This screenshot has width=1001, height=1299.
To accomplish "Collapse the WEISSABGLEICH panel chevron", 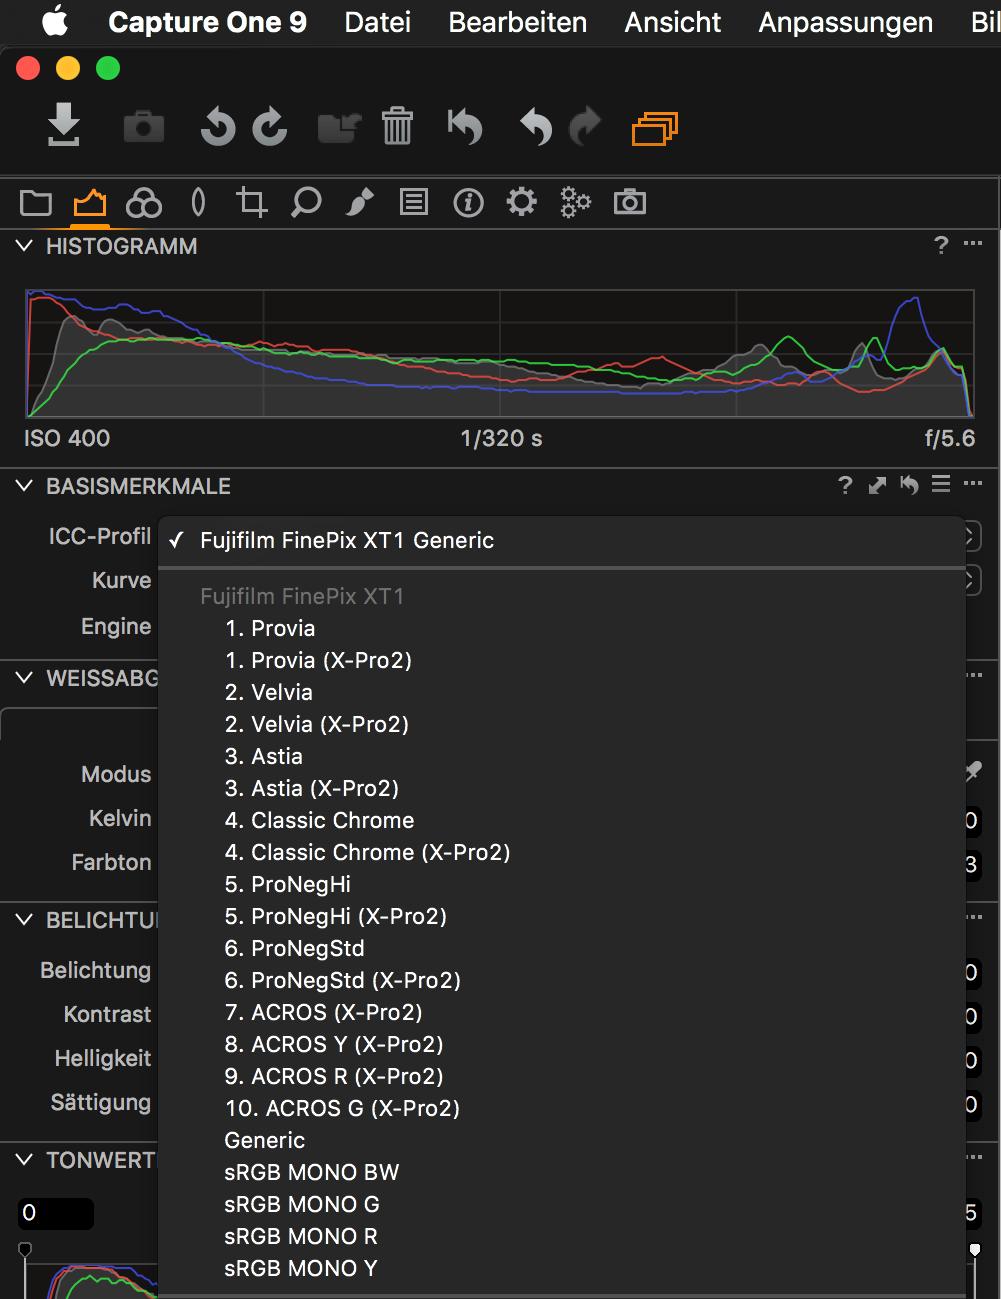I will click(x=25, y=678).
